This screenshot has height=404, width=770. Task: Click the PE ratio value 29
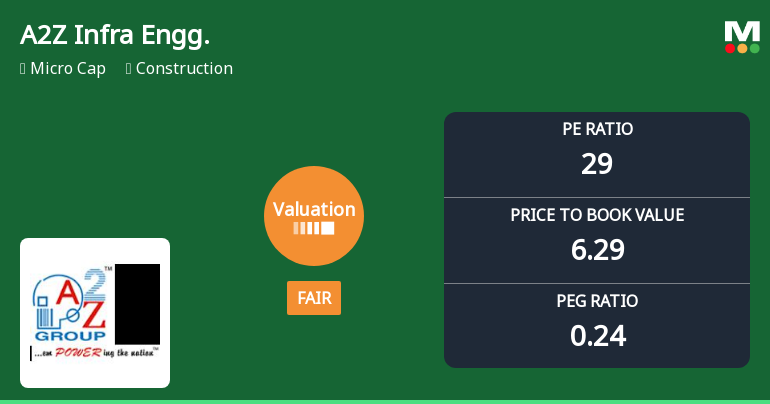597,163
